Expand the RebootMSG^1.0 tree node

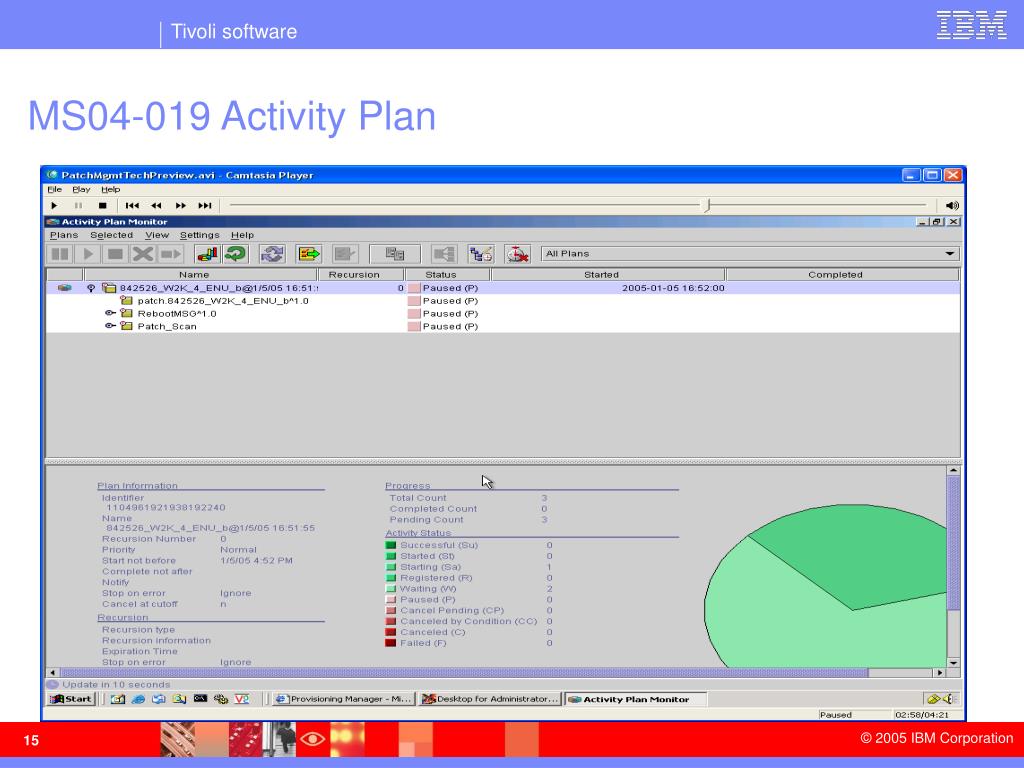tap(110, 313)
